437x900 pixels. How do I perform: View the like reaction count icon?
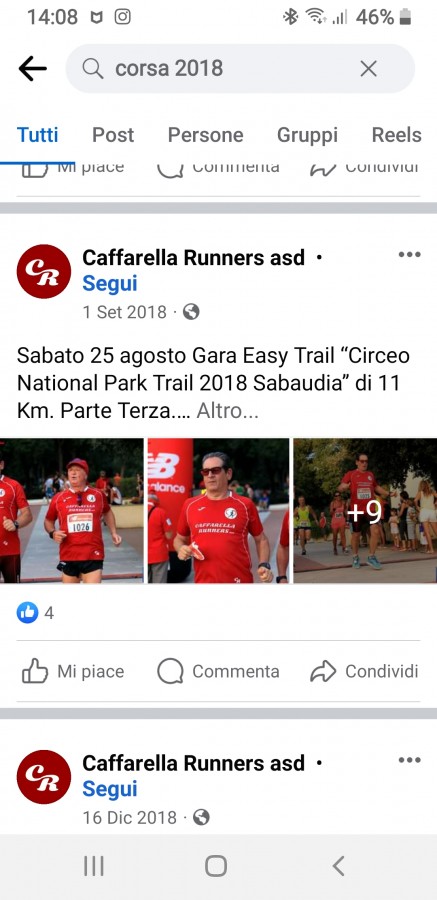point(28,613)
